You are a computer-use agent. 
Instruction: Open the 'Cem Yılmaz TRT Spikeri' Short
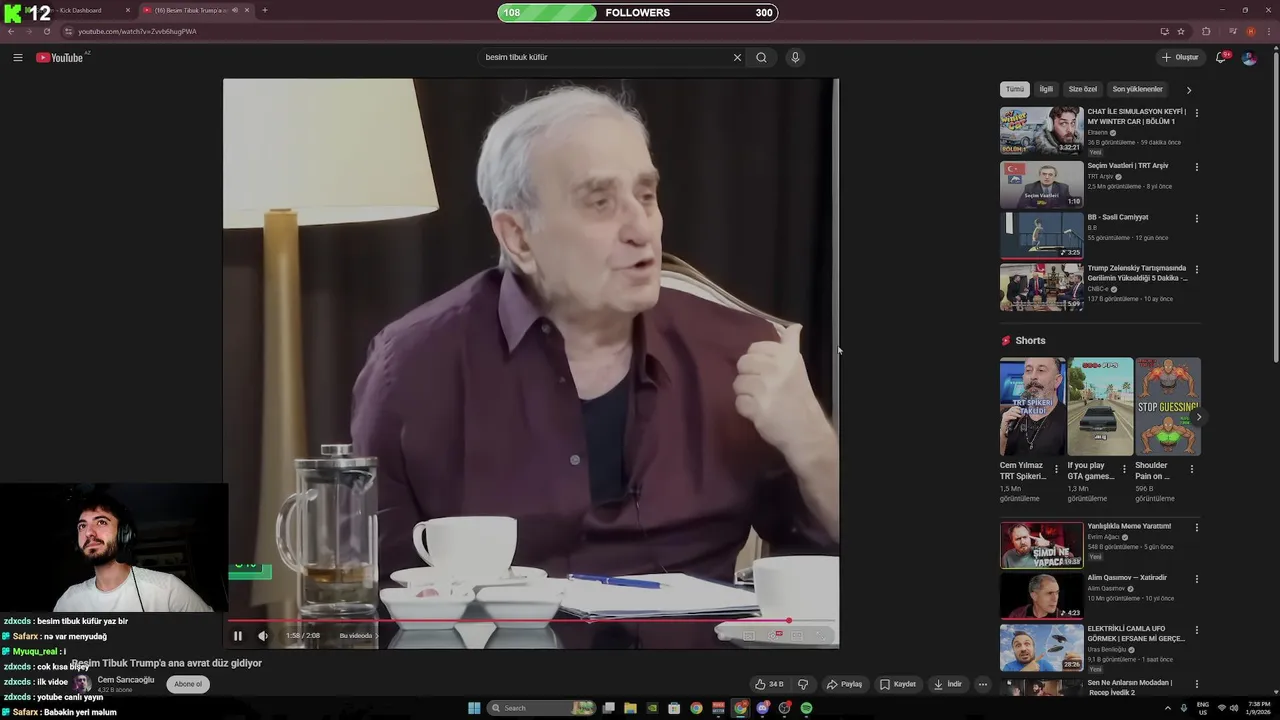1032,407
